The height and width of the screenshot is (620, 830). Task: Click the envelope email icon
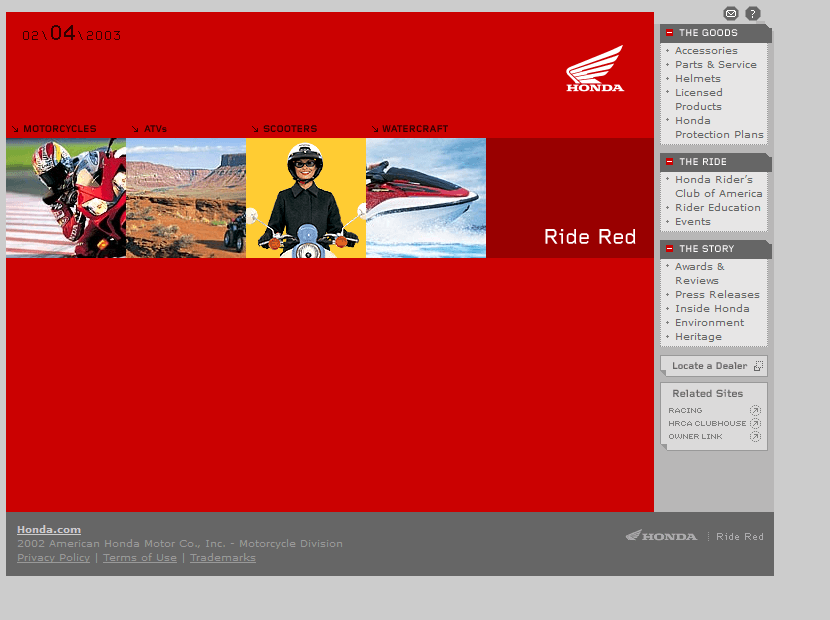coord(731,13)
